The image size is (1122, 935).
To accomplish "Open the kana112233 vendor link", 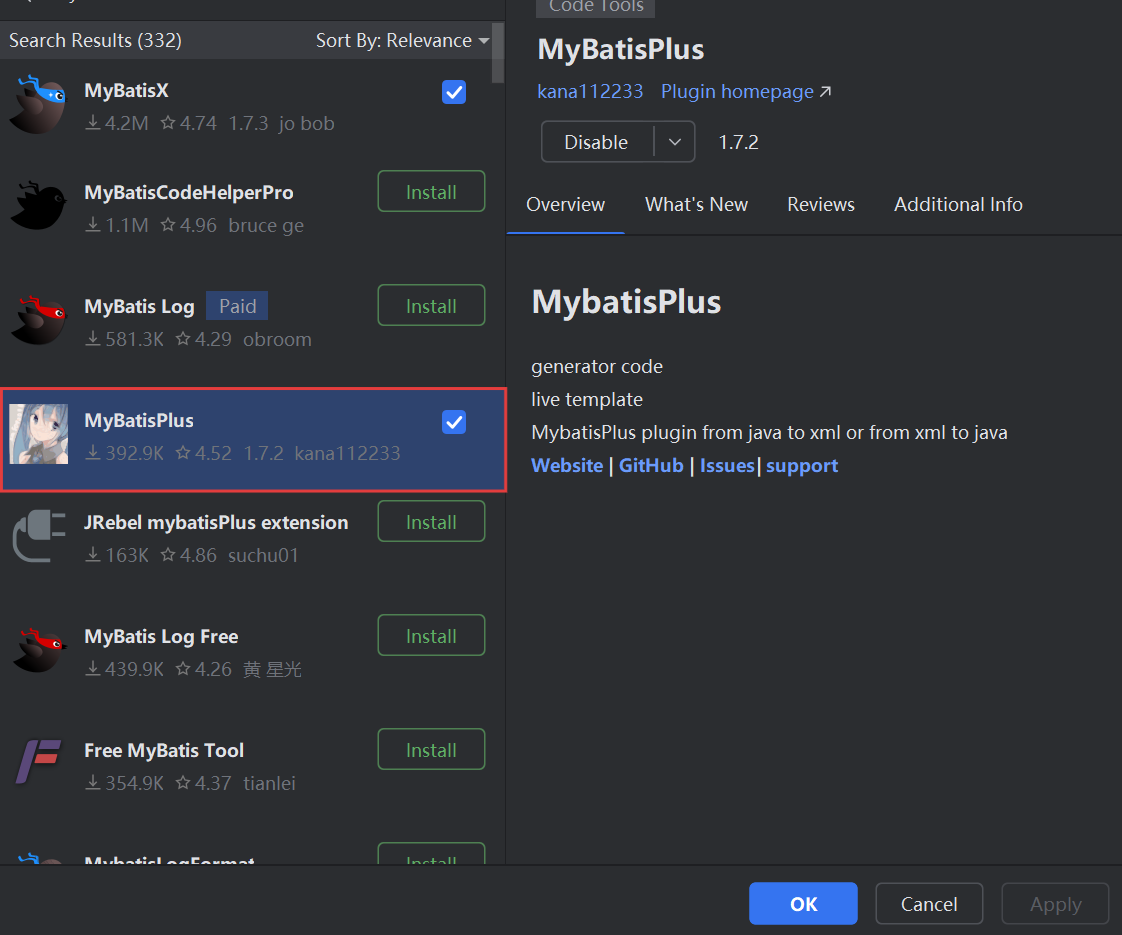I will click(x=590, y=92).
